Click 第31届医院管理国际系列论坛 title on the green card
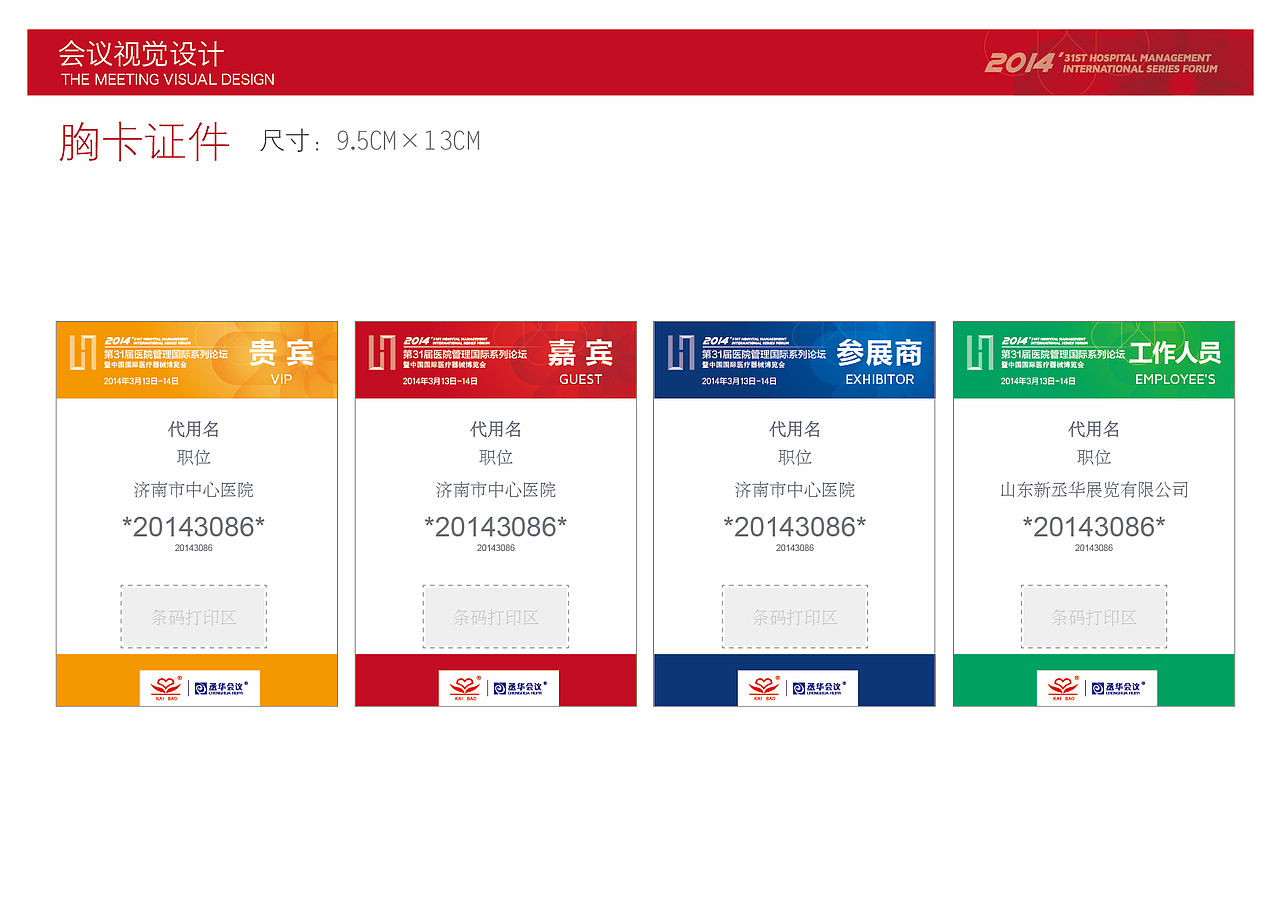 tap(1063, 354)
